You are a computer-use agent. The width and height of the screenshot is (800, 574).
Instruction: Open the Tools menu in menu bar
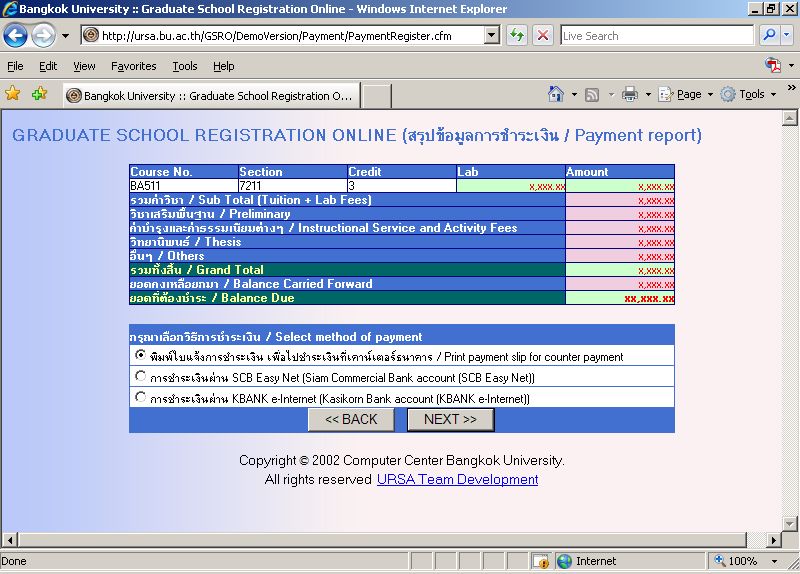point(185,66)
